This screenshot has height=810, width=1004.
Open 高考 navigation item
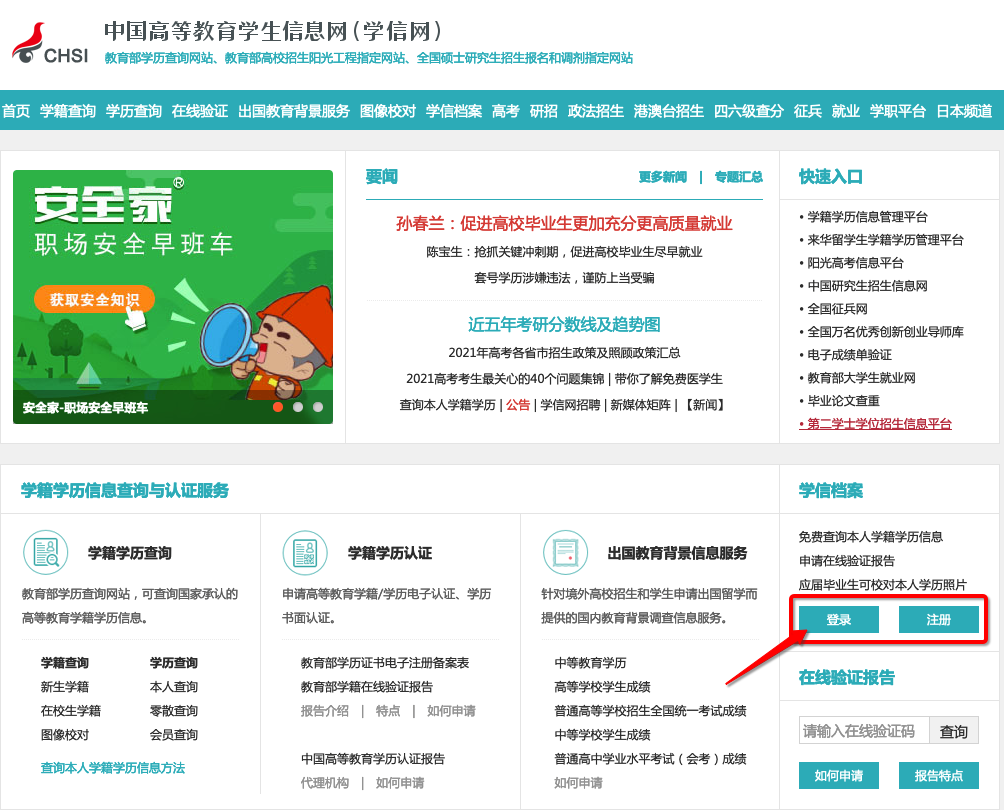tap(506, 111)
